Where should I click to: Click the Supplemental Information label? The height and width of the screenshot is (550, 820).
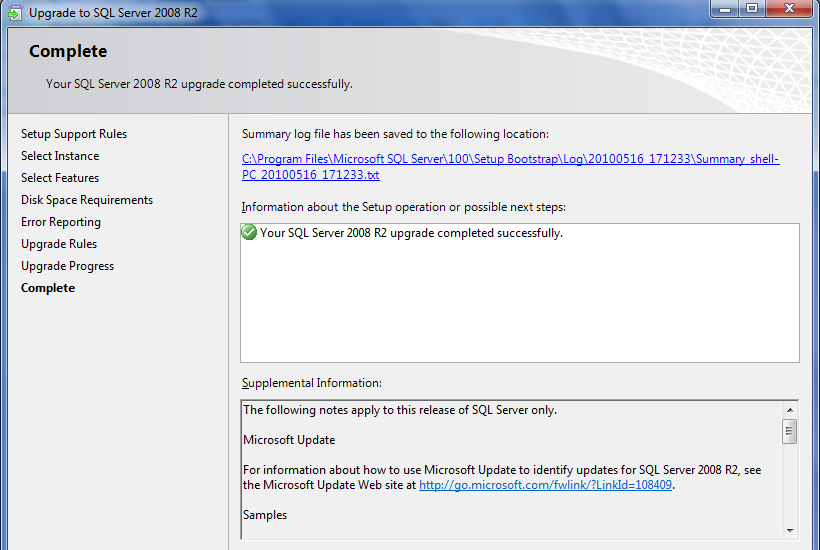312,383
